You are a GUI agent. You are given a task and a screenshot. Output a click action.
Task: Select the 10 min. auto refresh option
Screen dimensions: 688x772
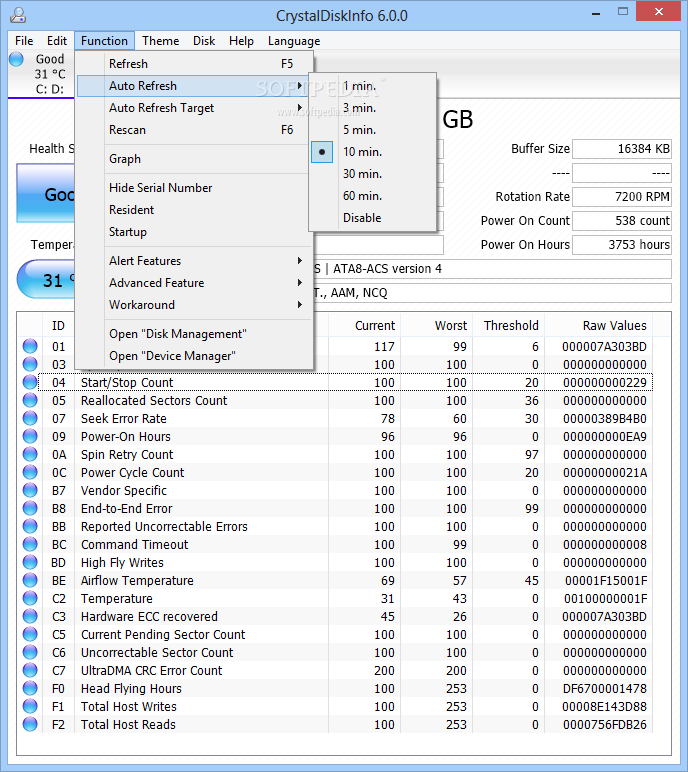(372, 152)
